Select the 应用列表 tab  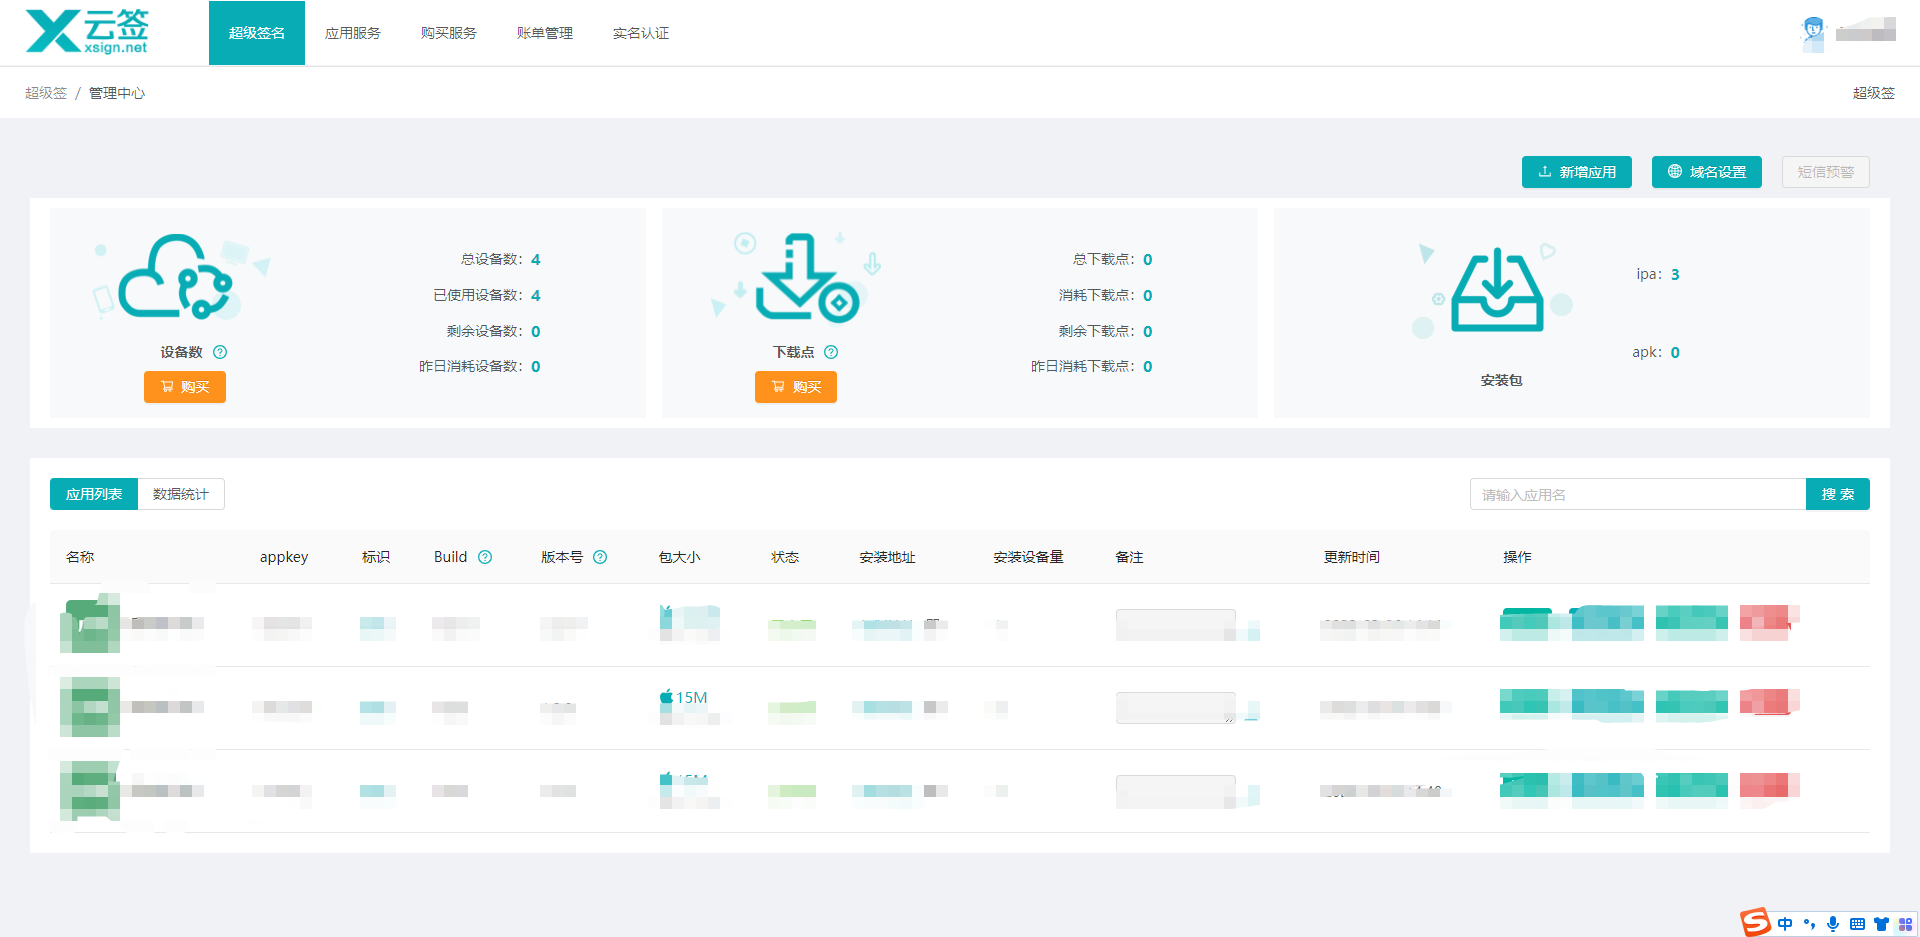pyautogui.click(x=93, y=493)
